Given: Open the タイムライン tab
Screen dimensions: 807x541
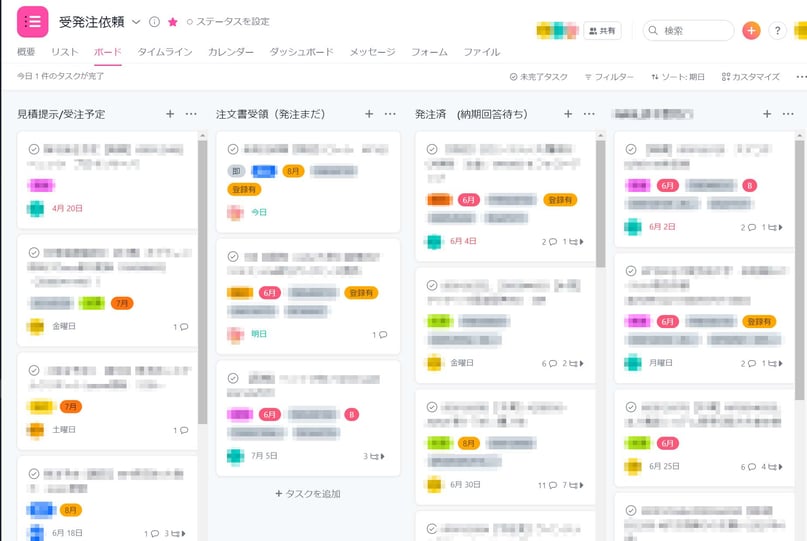Looking at the screenshot, I should coord(165,52).
